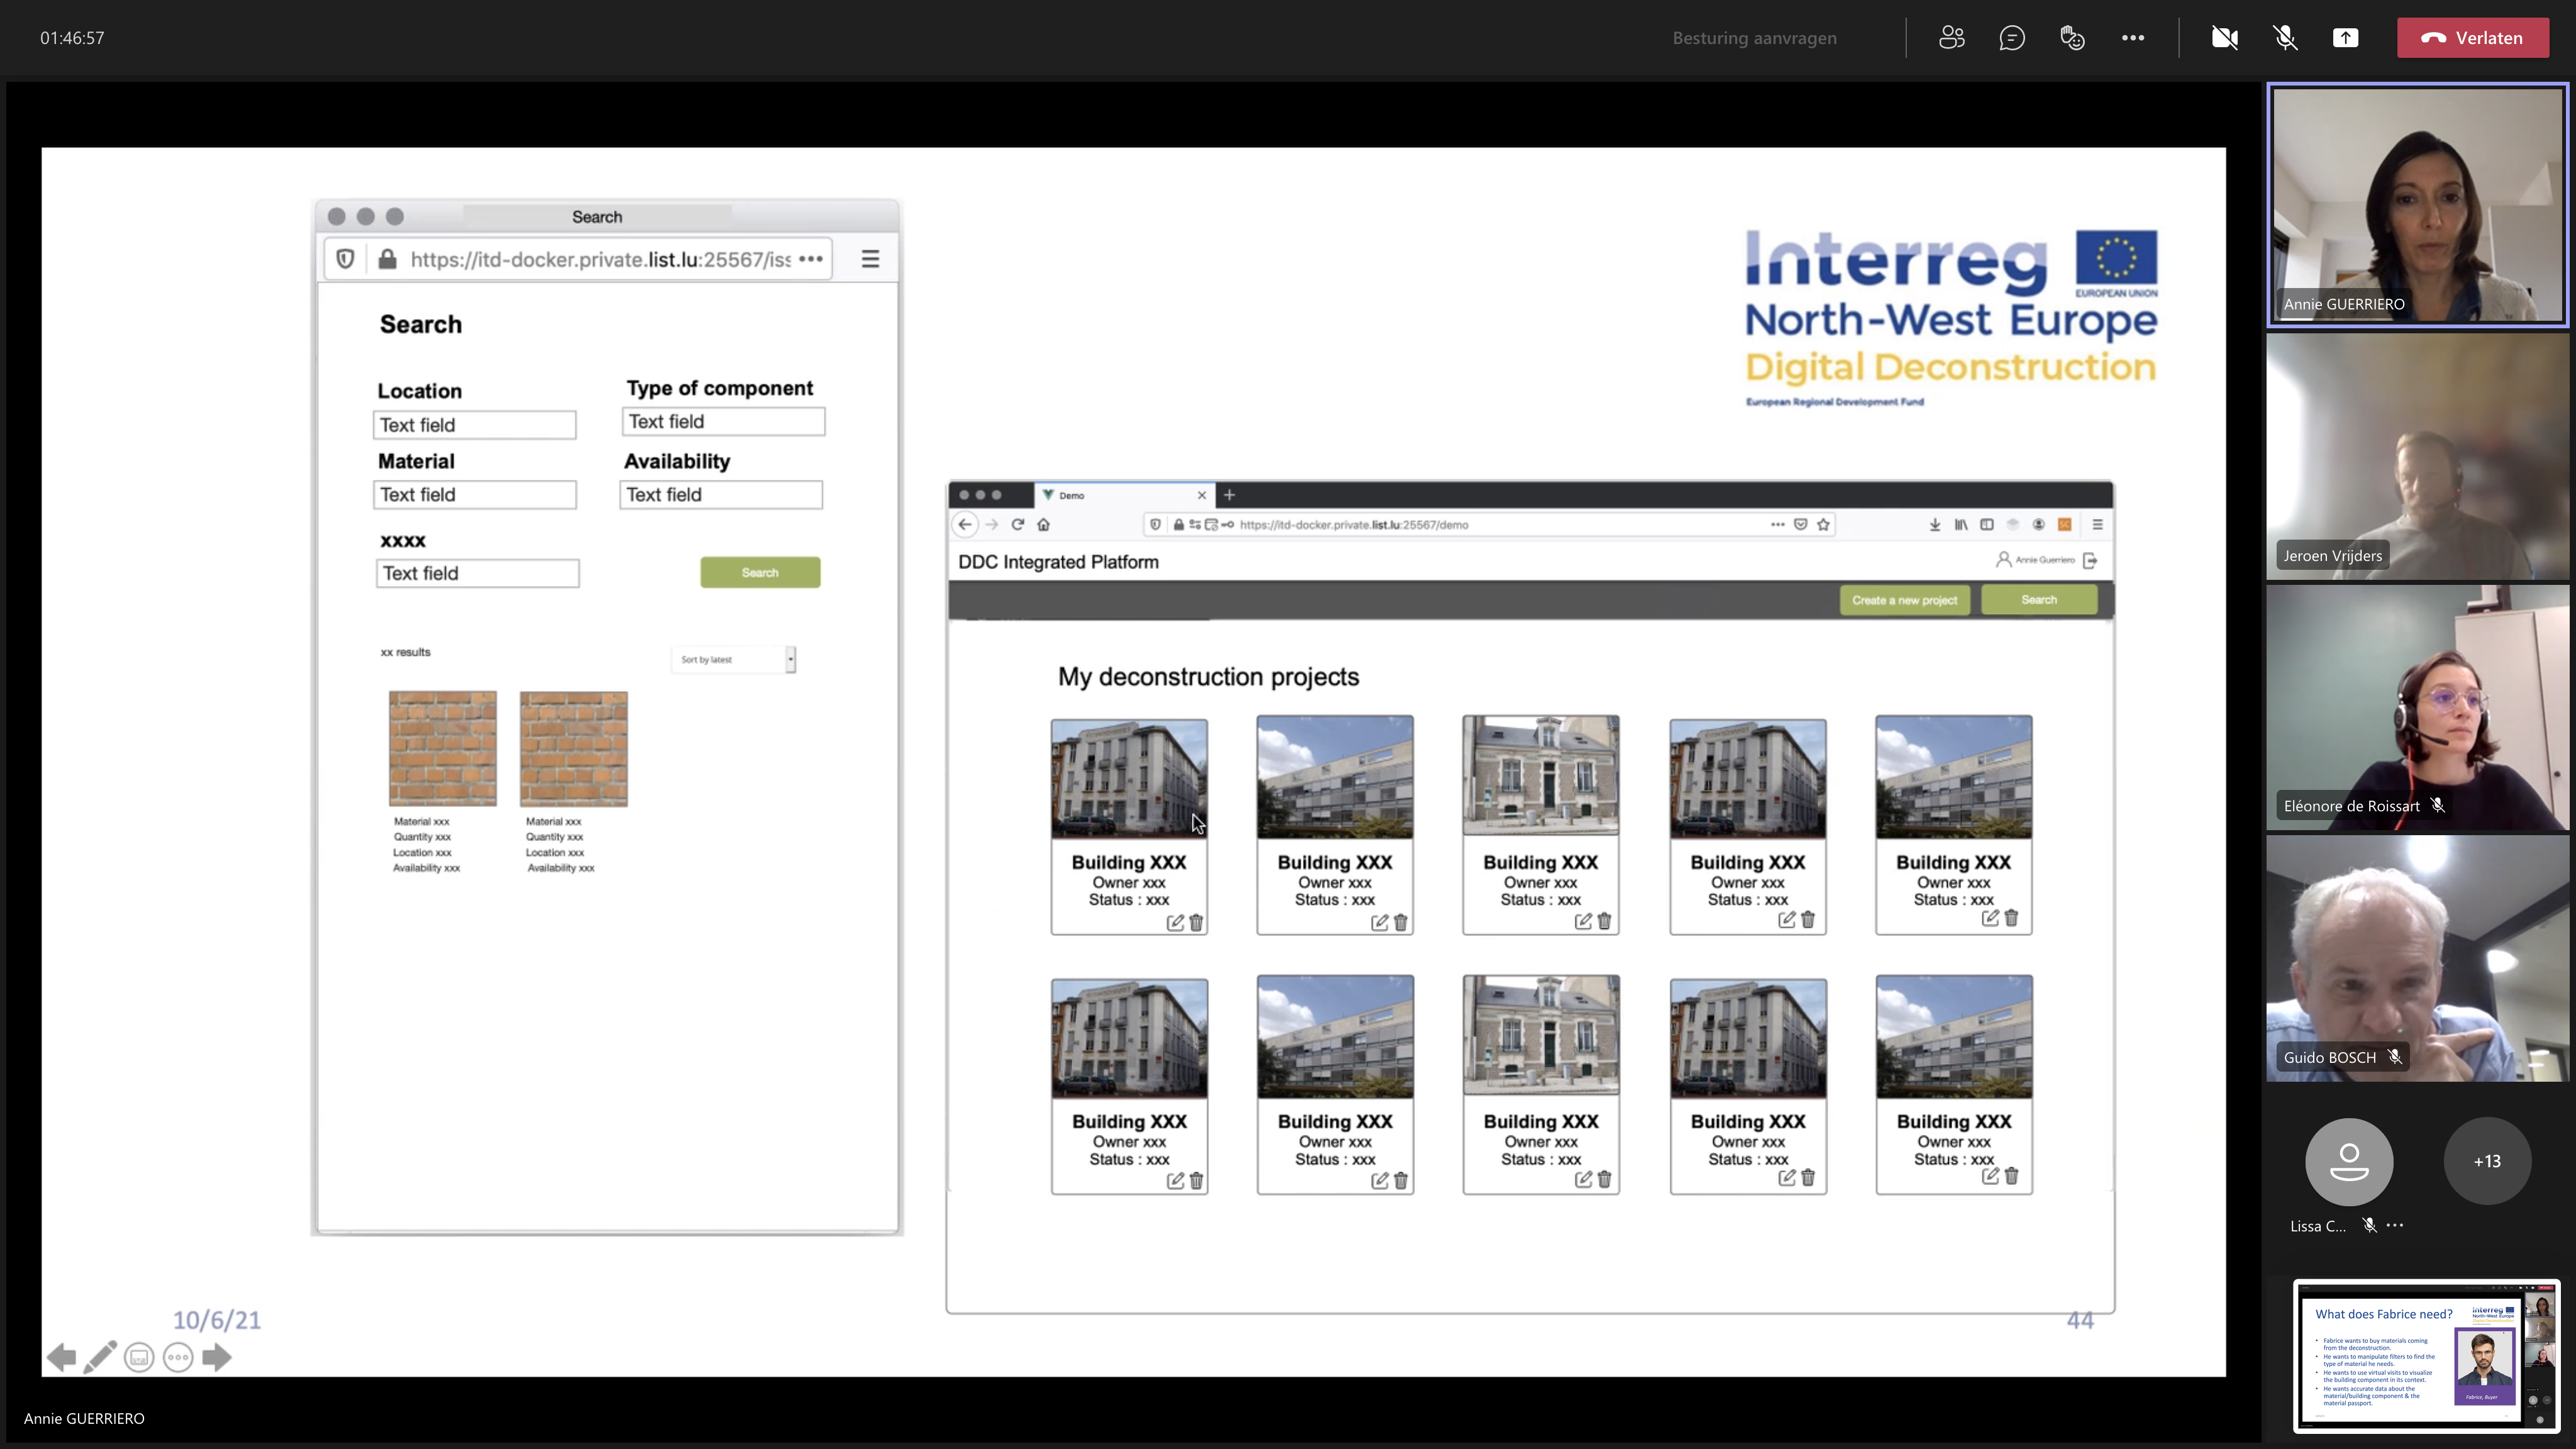
Task: Open the share content icon
Action: (x=2345, y=38)
